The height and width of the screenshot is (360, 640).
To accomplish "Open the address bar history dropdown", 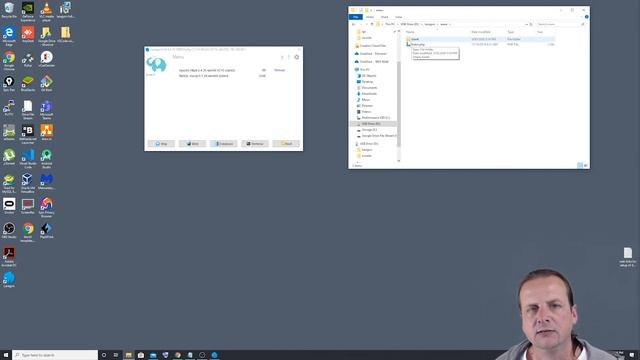I will pyautogui.click(x=526, y=24).
